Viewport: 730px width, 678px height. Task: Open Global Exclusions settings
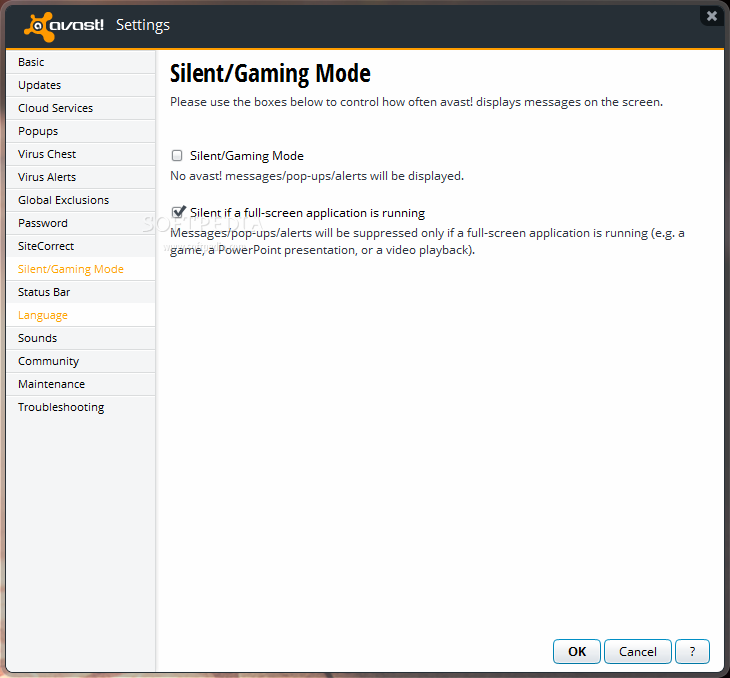click(81, 200)
